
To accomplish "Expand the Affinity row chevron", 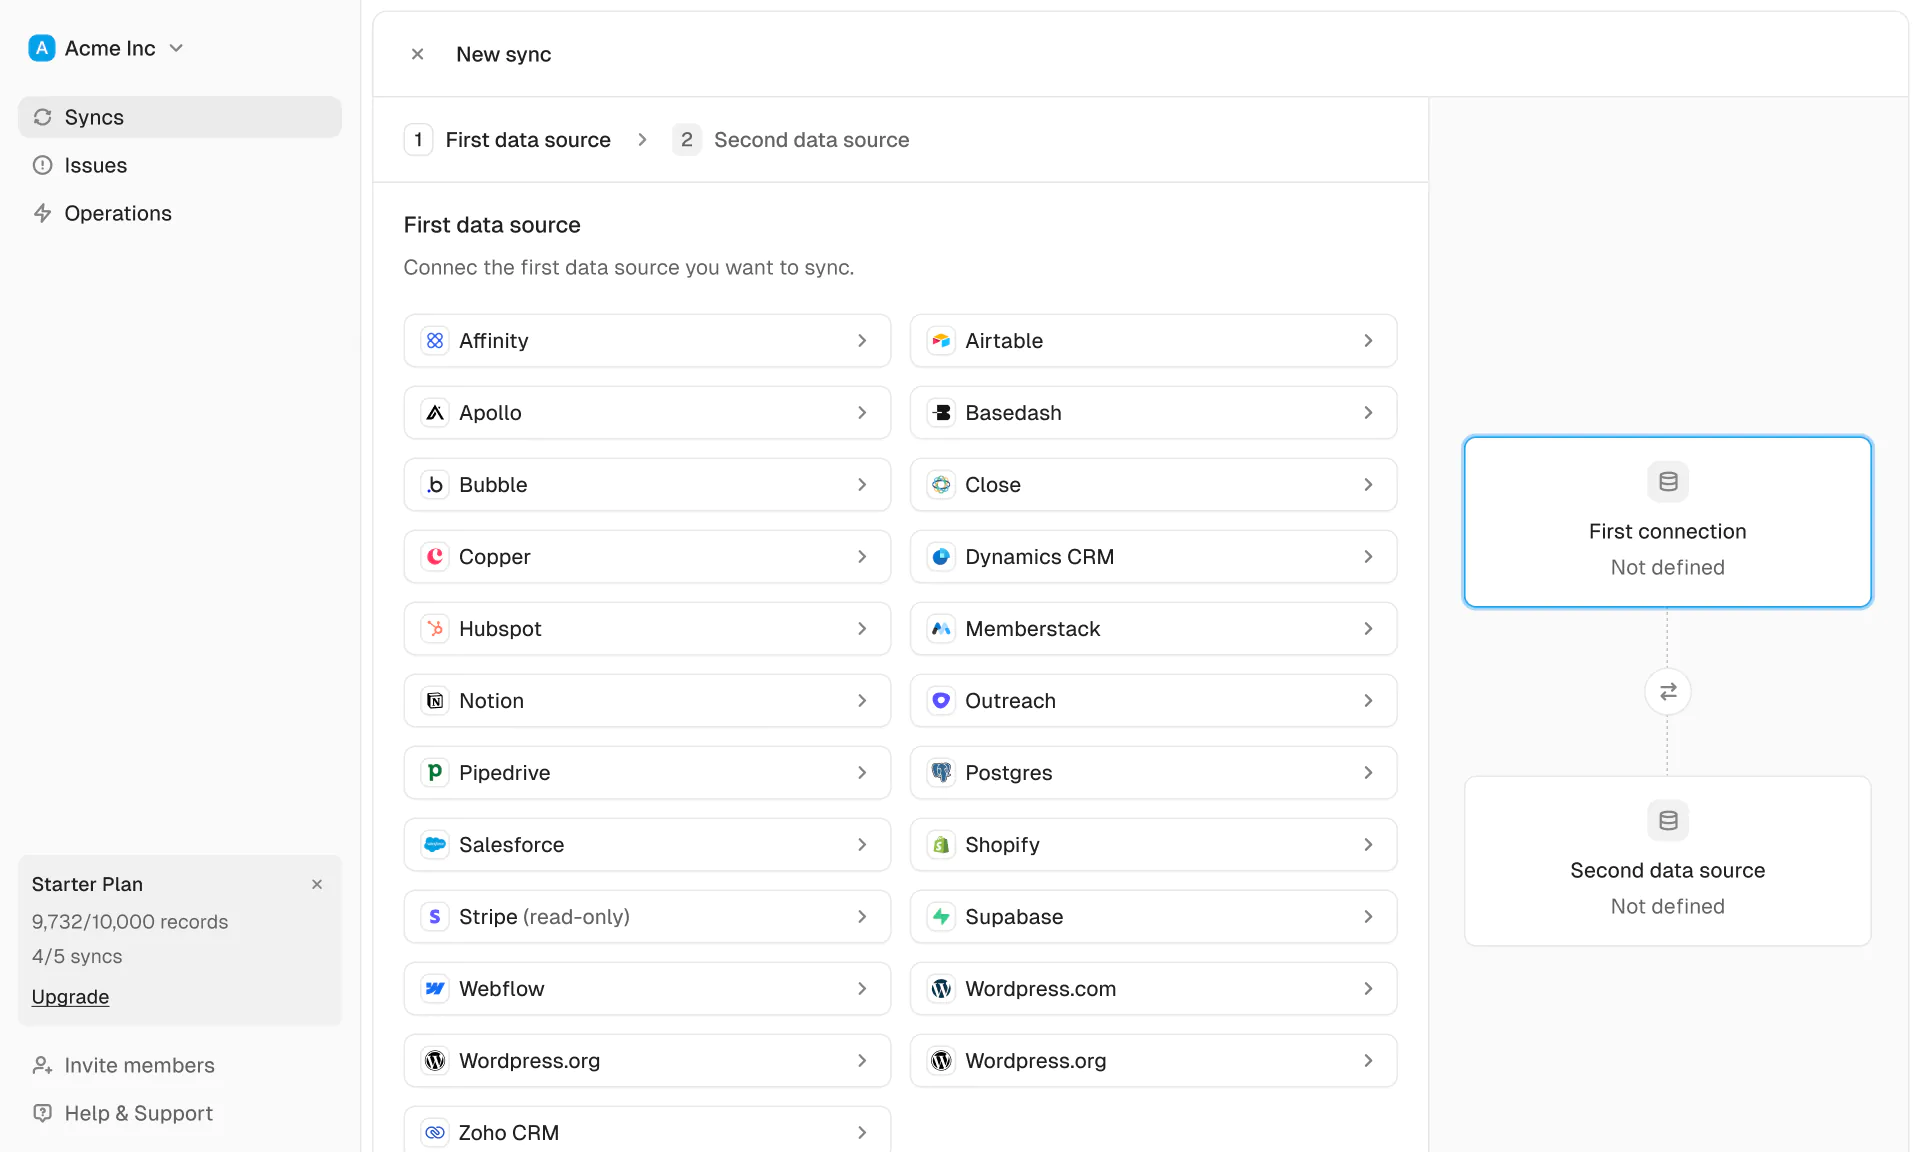I will pos(862,341).
